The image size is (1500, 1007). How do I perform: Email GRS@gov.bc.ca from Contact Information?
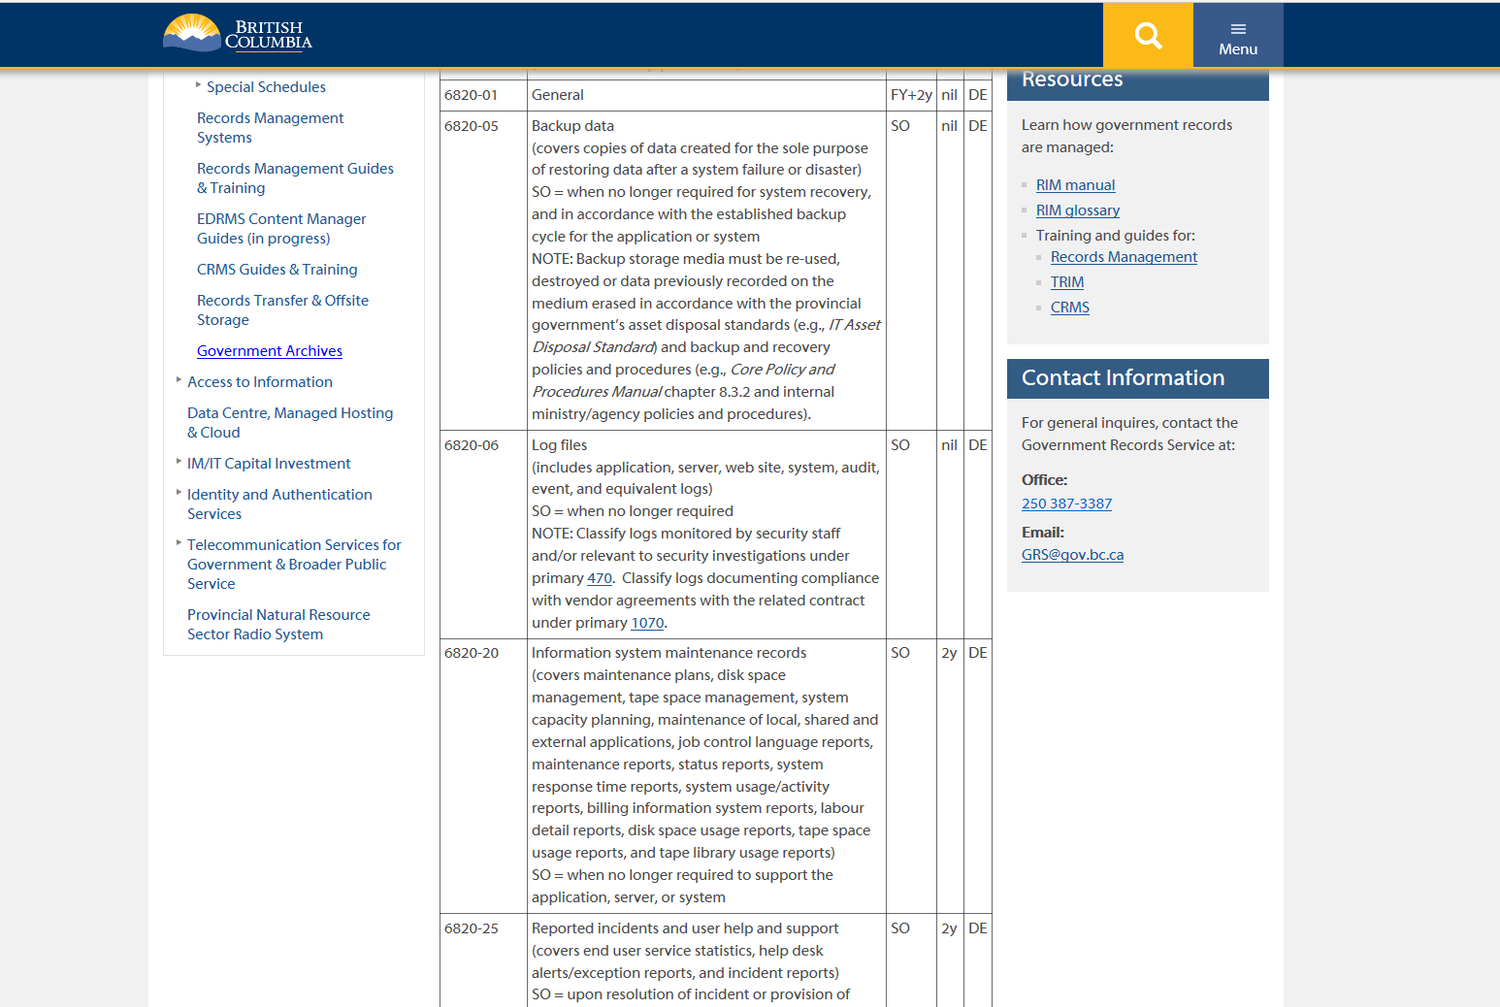click(x=1072, y=554)
